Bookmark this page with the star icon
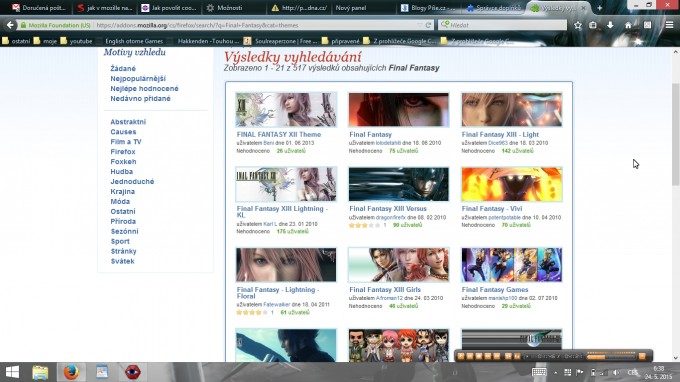This screenshot has width=680, height=382. pos(578,25)
